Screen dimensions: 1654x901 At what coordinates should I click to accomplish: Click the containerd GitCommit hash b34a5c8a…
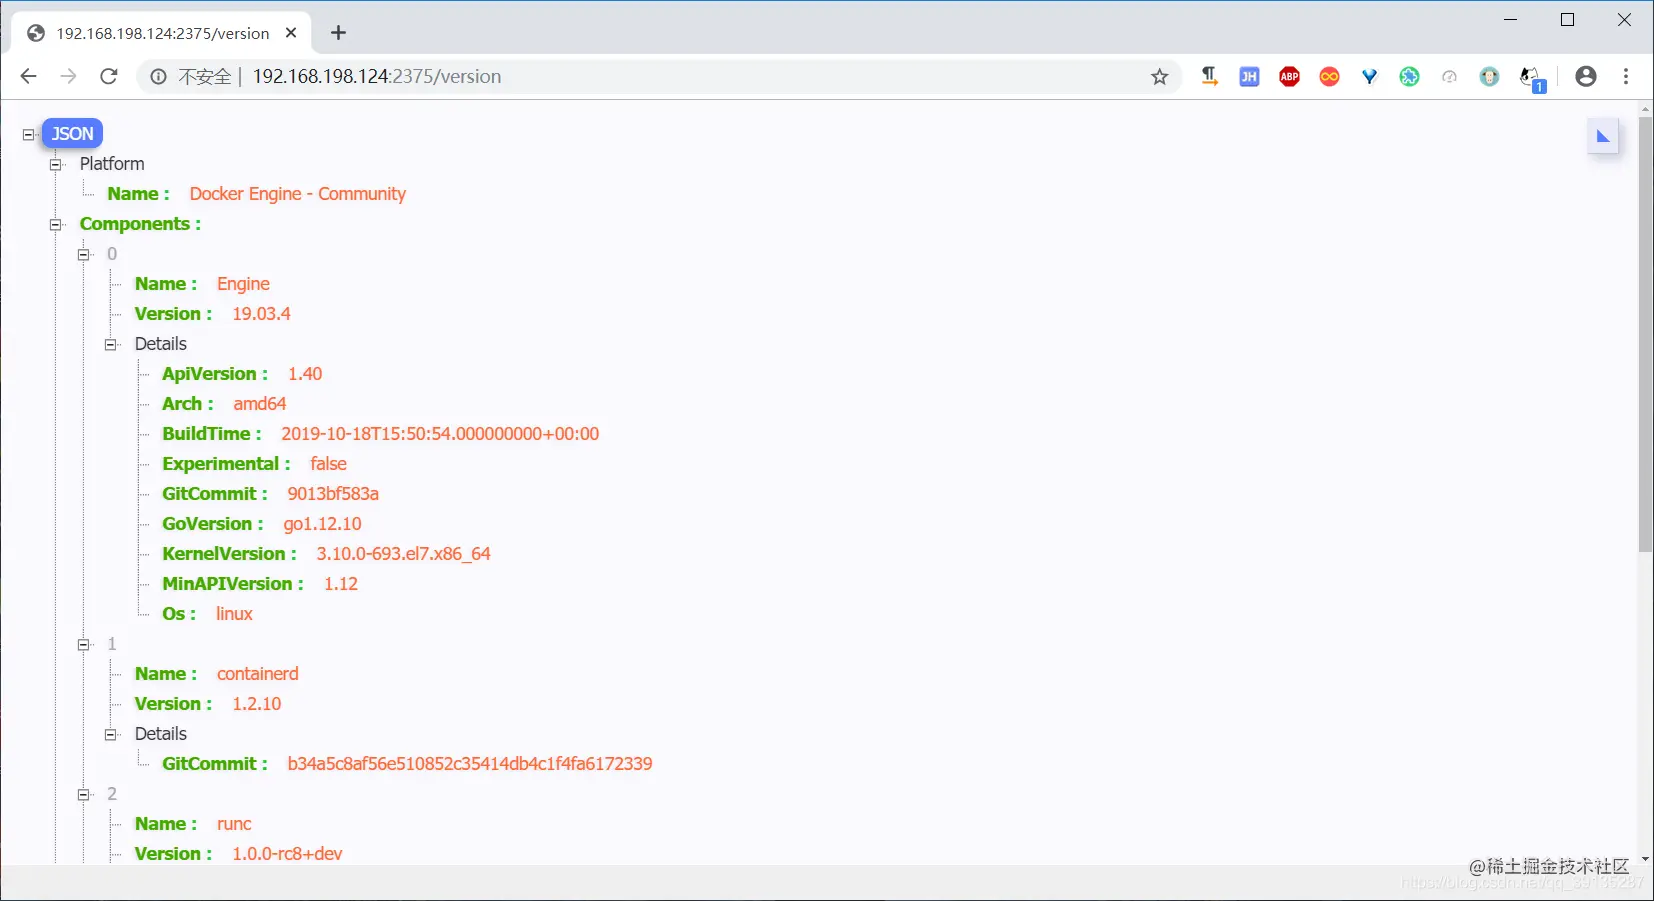pyautogui.click(x=470, y=764)
